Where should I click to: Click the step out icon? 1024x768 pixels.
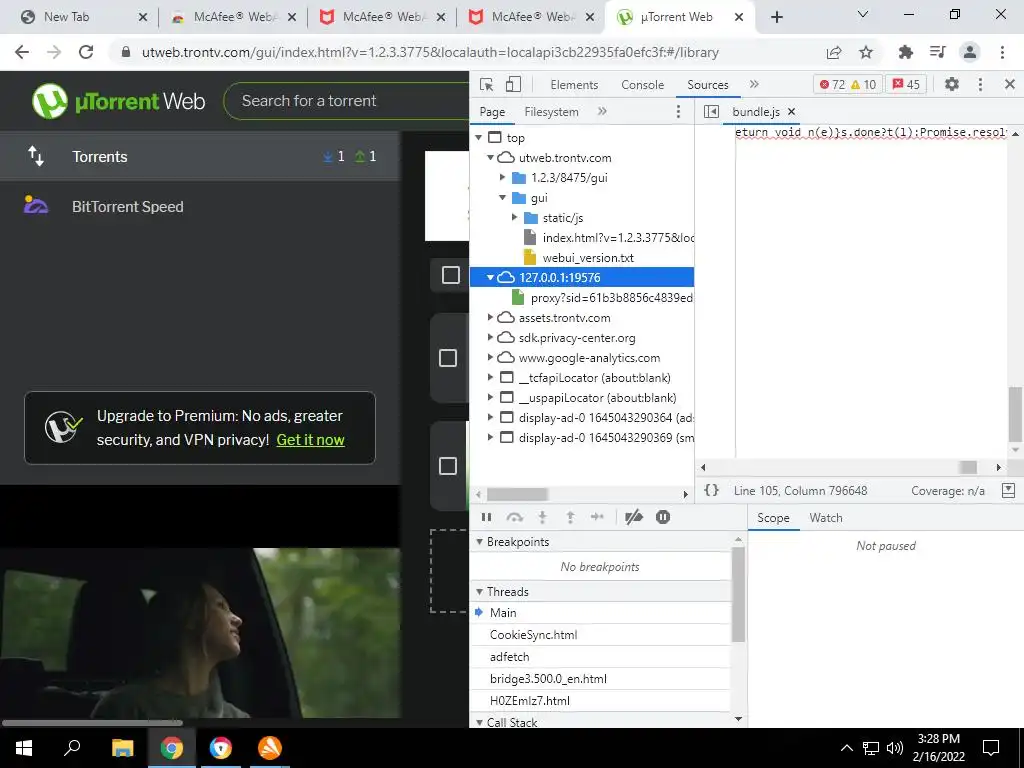pyautogui.click(x=570, y=517)
